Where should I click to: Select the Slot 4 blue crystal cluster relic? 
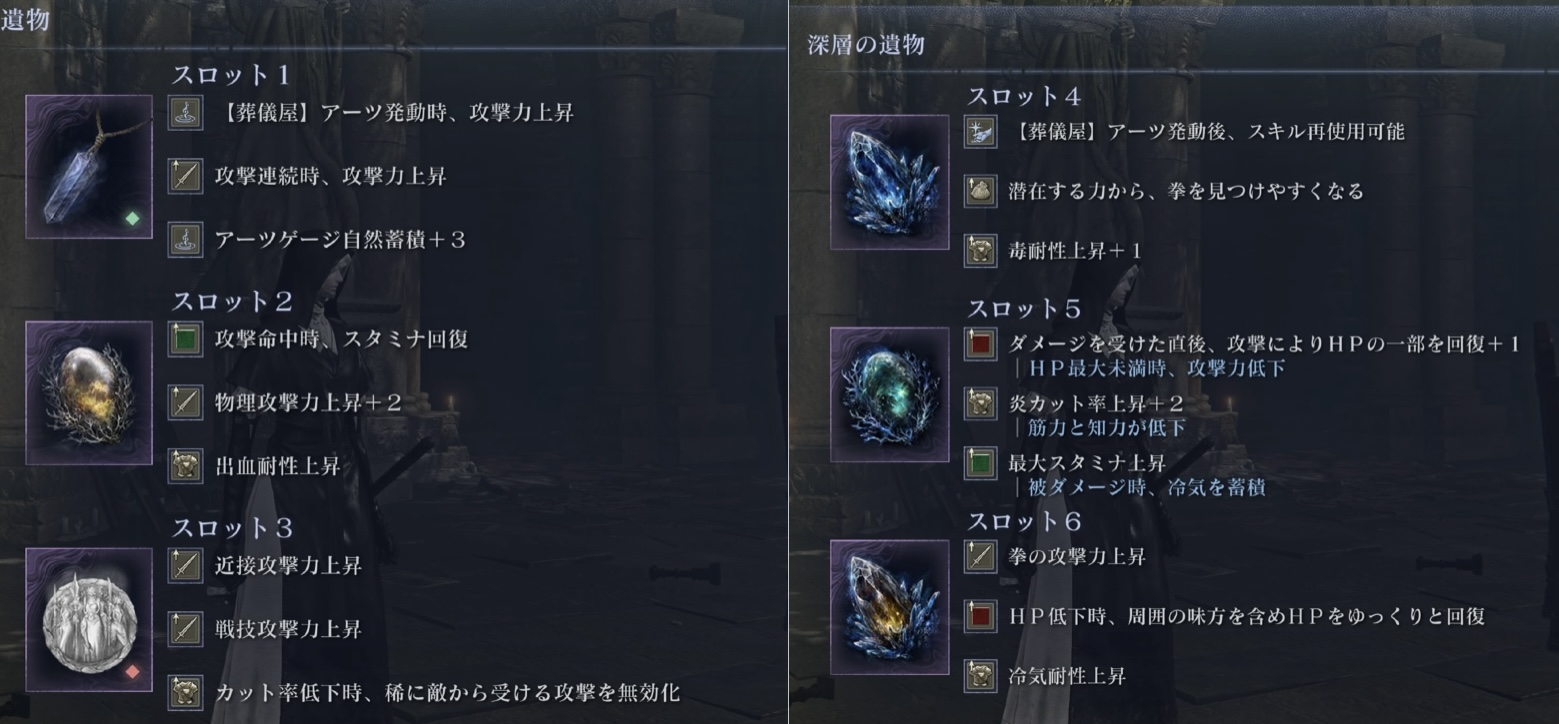[875, 182]
